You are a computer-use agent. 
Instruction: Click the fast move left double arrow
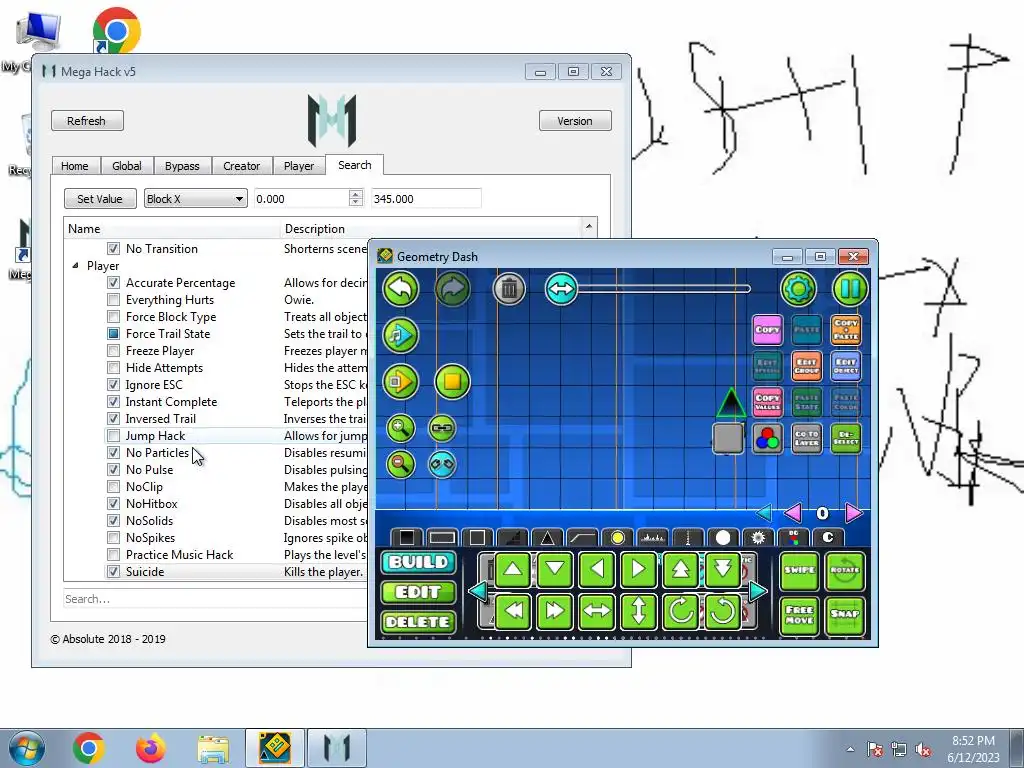tap(513, 611)
